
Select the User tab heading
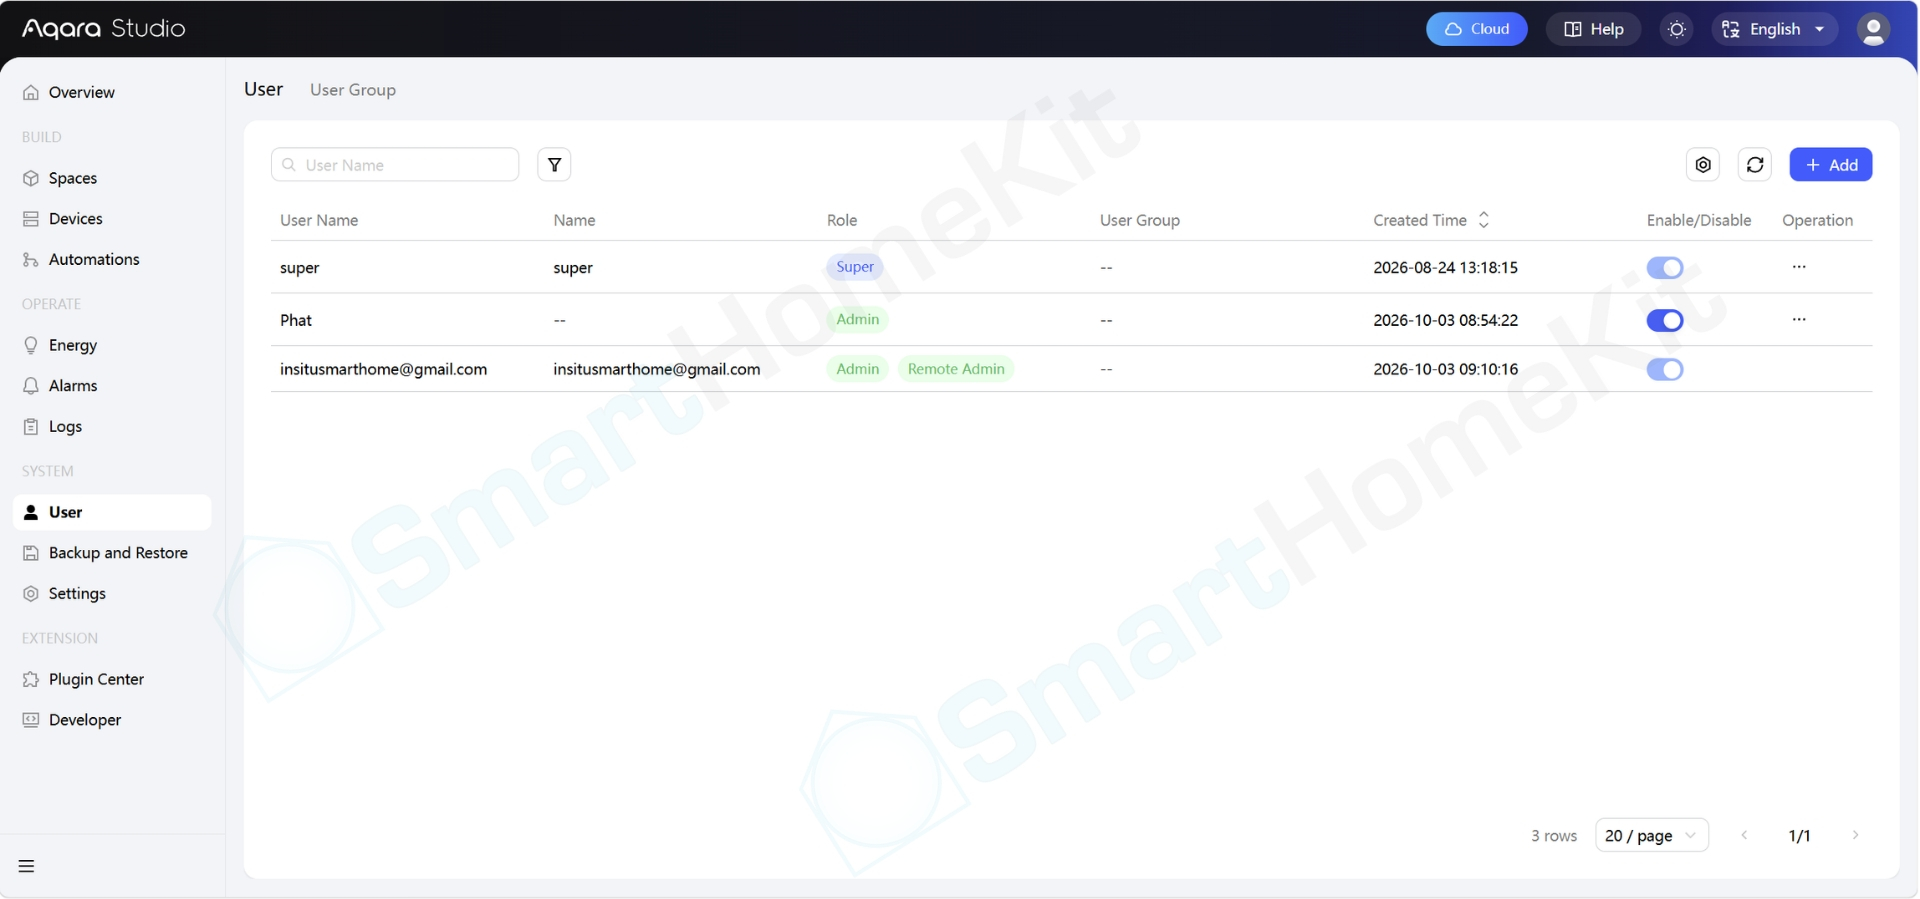pos(264,90)
